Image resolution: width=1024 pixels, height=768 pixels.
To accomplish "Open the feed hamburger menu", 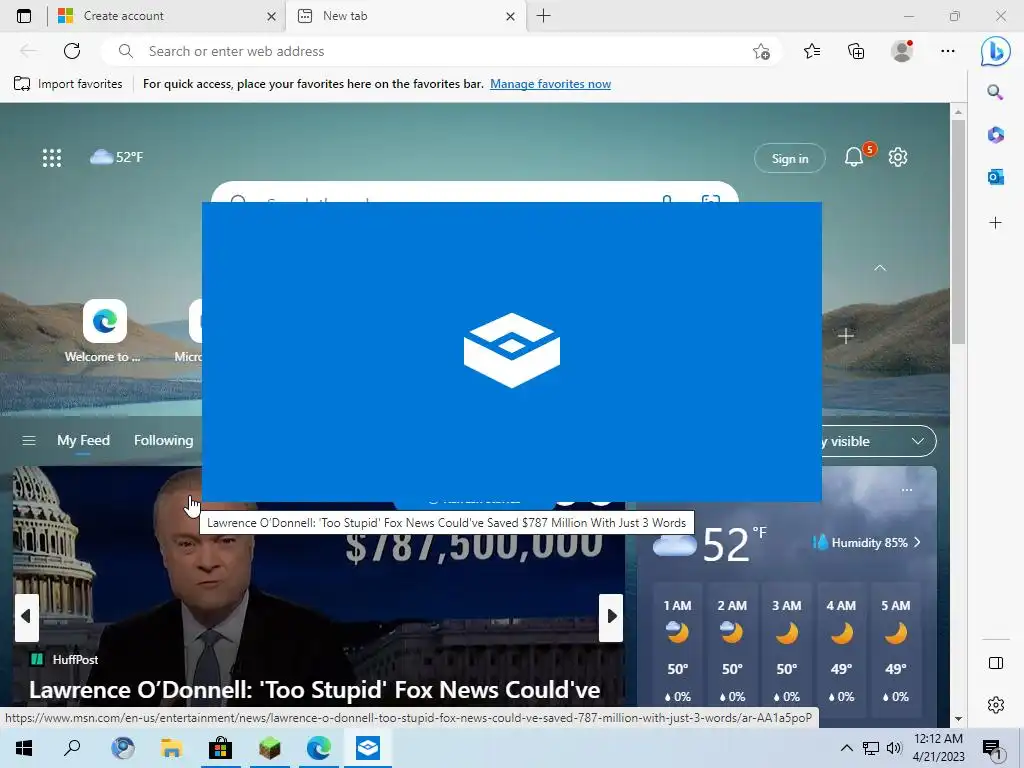I will point(29,441).
